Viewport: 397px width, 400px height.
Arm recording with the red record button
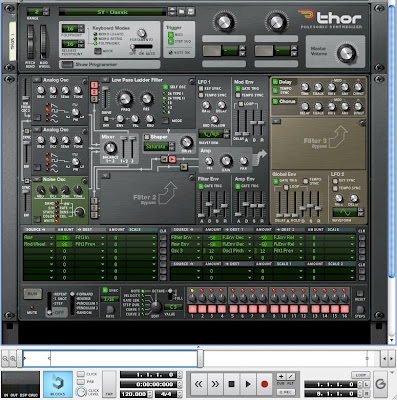click(x=264, y=384)
